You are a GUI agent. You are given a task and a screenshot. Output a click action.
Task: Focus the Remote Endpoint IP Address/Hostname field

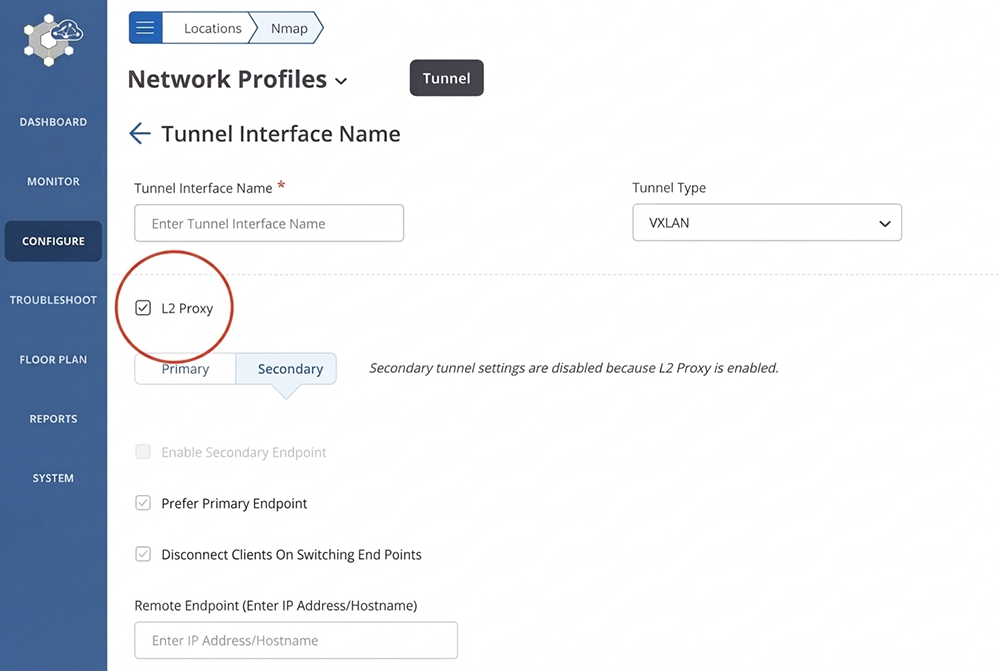coord(296,640)
